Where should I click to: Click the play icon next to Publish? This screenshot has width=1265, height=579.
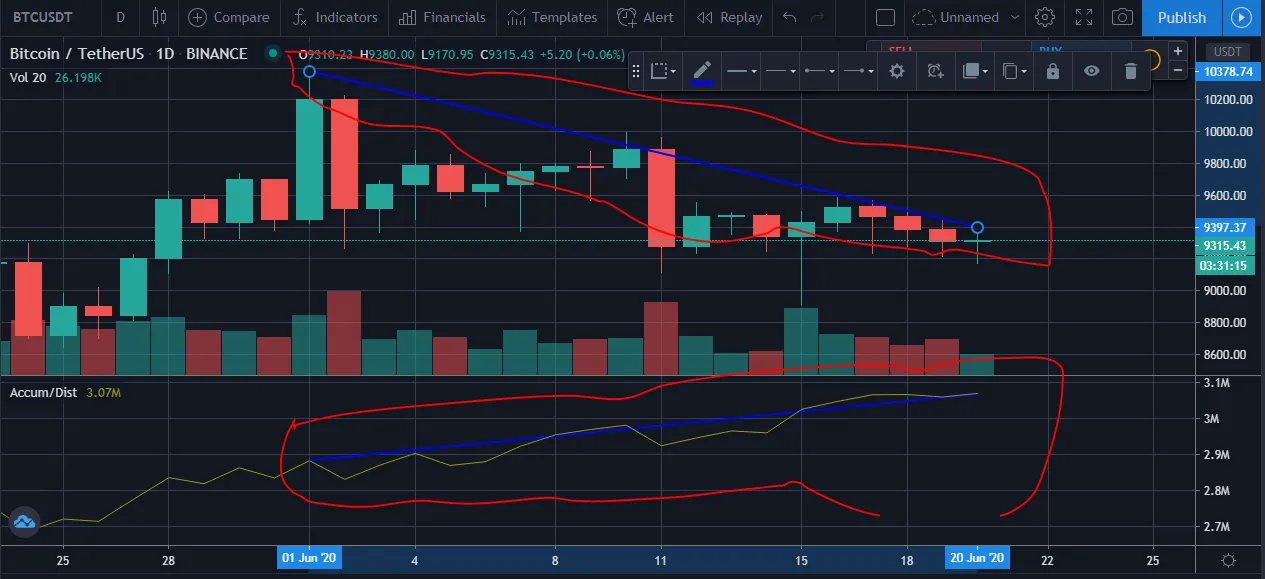point(1241,17)
